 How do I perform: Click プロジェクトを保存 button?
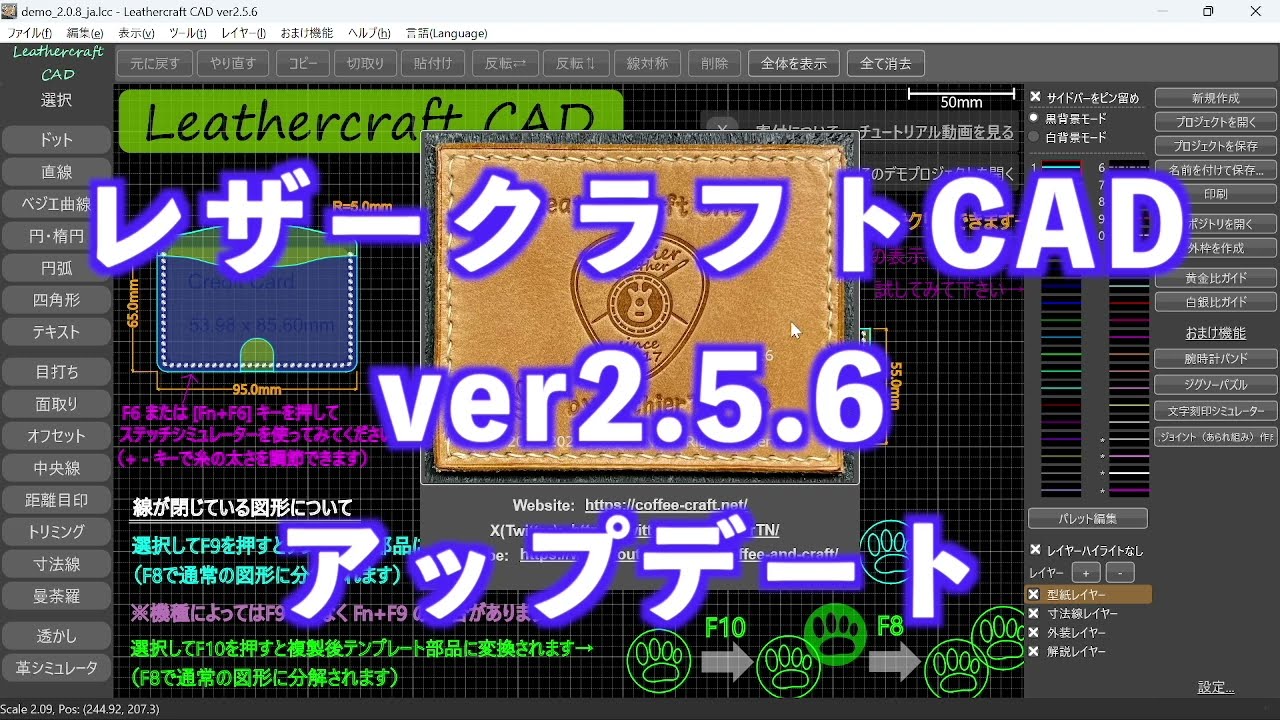pyautogui.click(x=1216, y=146)
